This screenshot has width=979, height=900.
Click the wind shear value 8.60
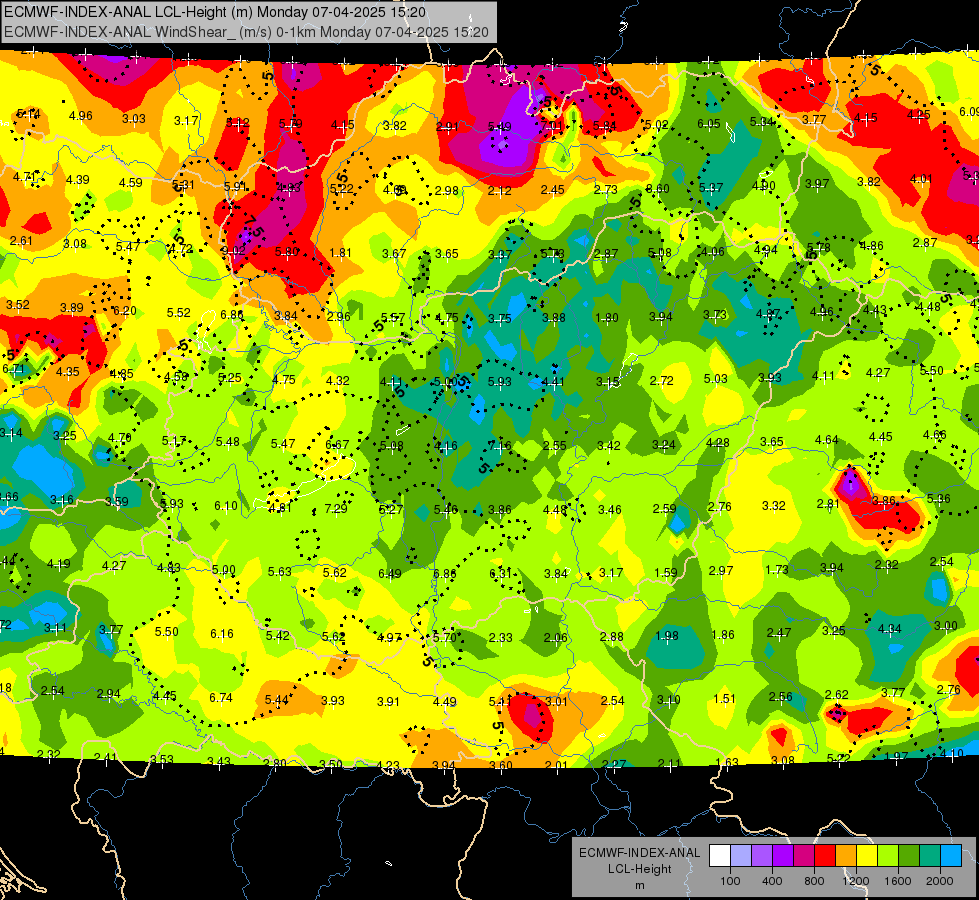657,188
